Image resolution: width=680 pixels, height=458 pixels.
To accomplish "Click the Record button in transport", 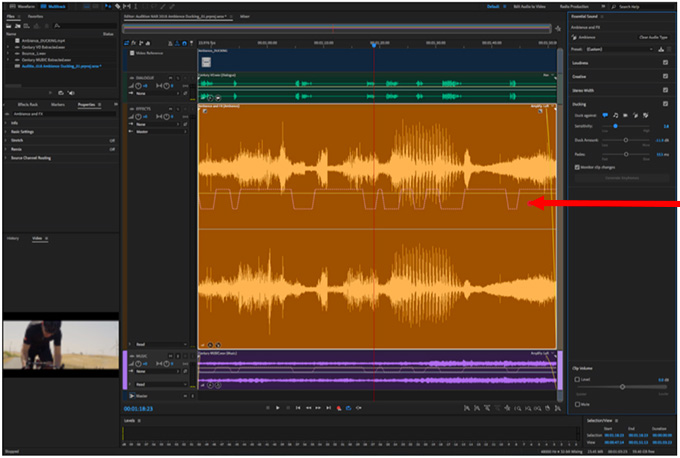I will (339, 408).
